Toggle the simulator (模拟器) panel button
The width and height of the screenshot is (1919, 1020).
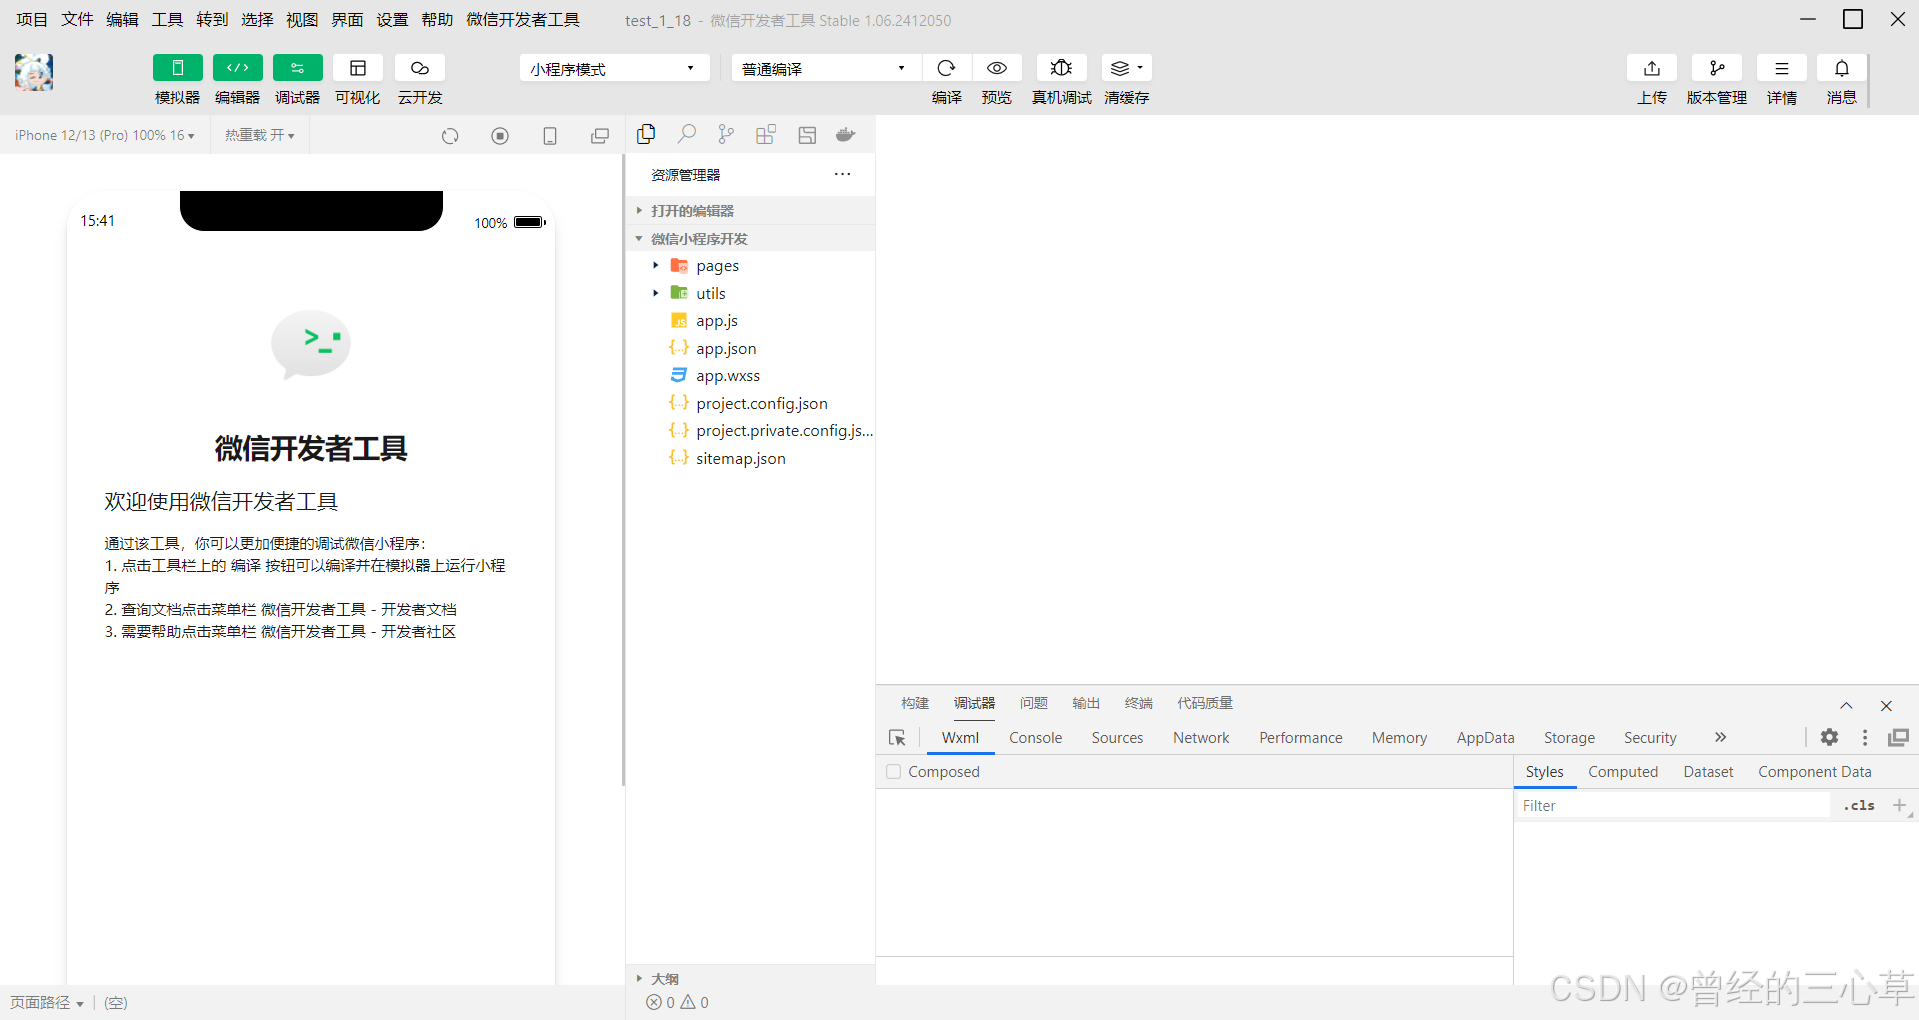177,68
